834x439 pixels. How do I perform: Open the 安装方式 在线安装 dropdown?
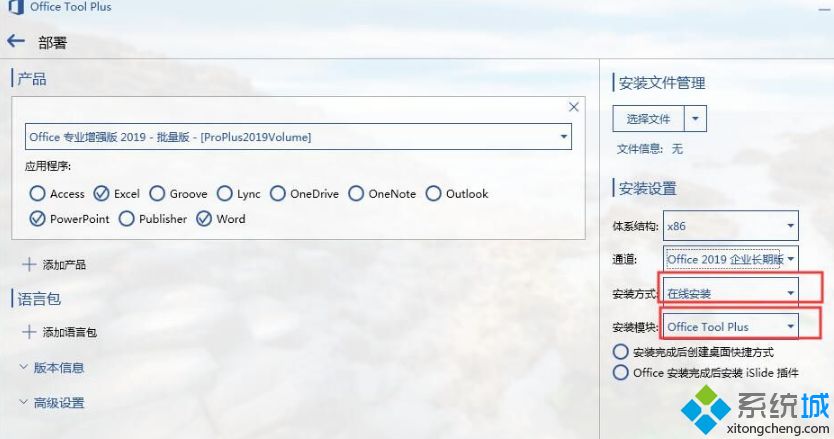[x=730, y=293]
